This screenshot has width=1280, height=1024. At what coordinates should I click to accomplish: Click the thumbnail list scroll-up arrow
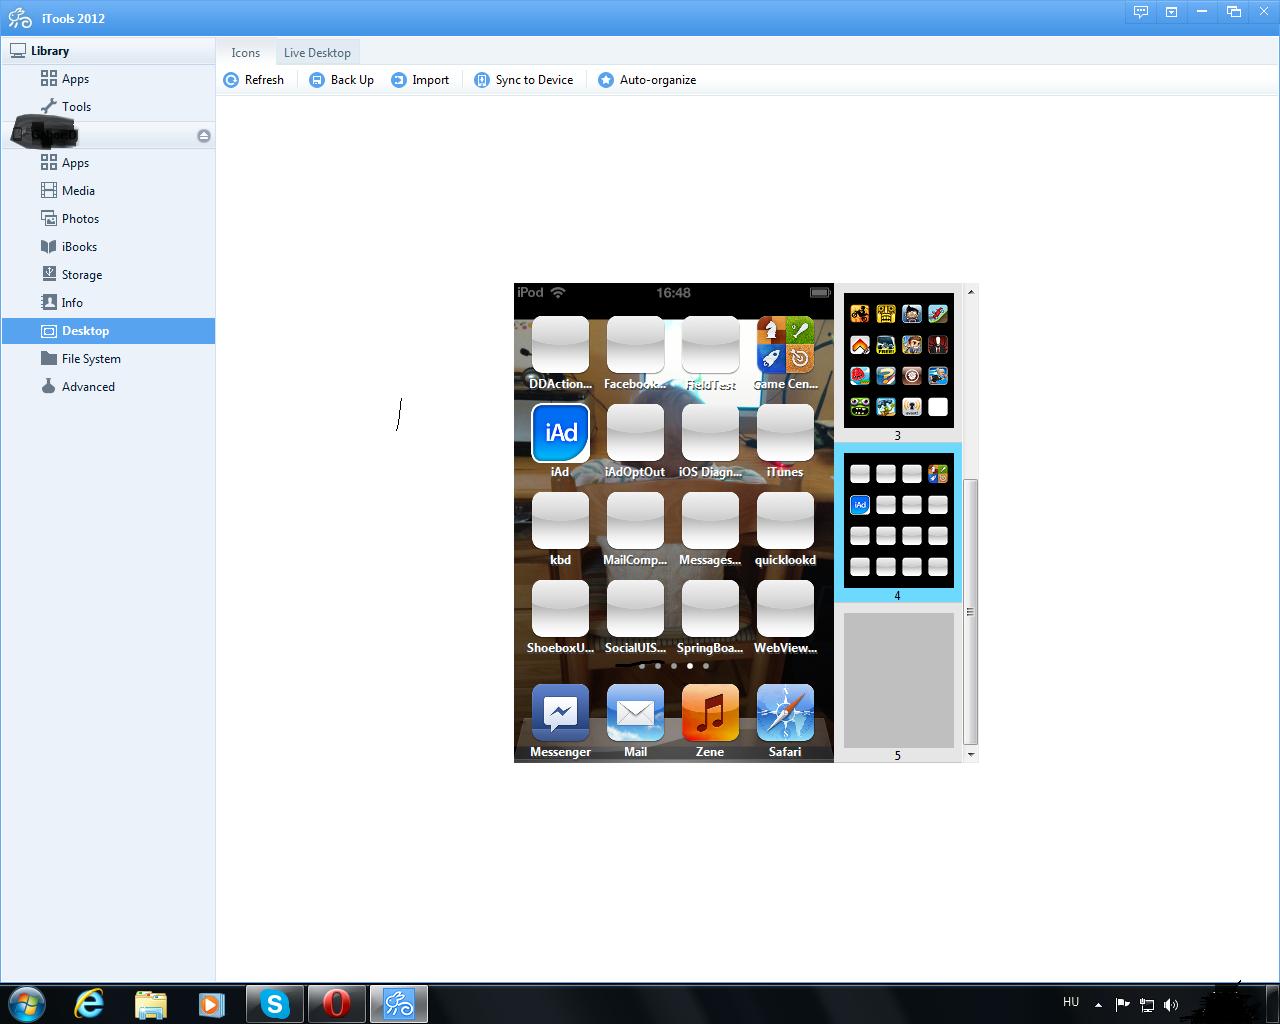970,292
